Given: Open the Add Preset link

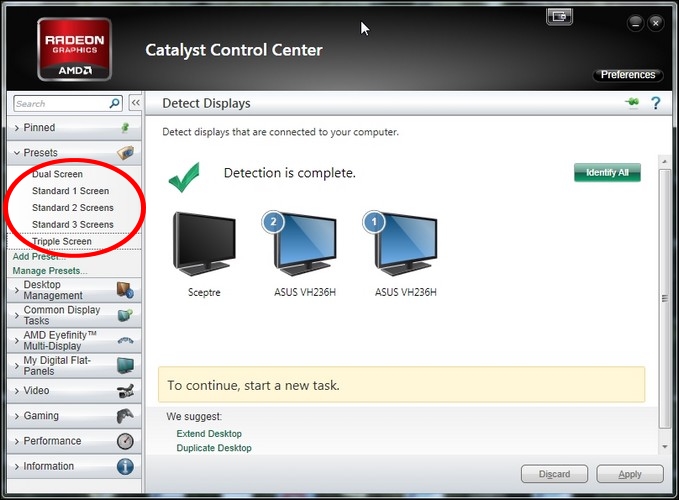Looking at the screenshot, I should point(39,257).
